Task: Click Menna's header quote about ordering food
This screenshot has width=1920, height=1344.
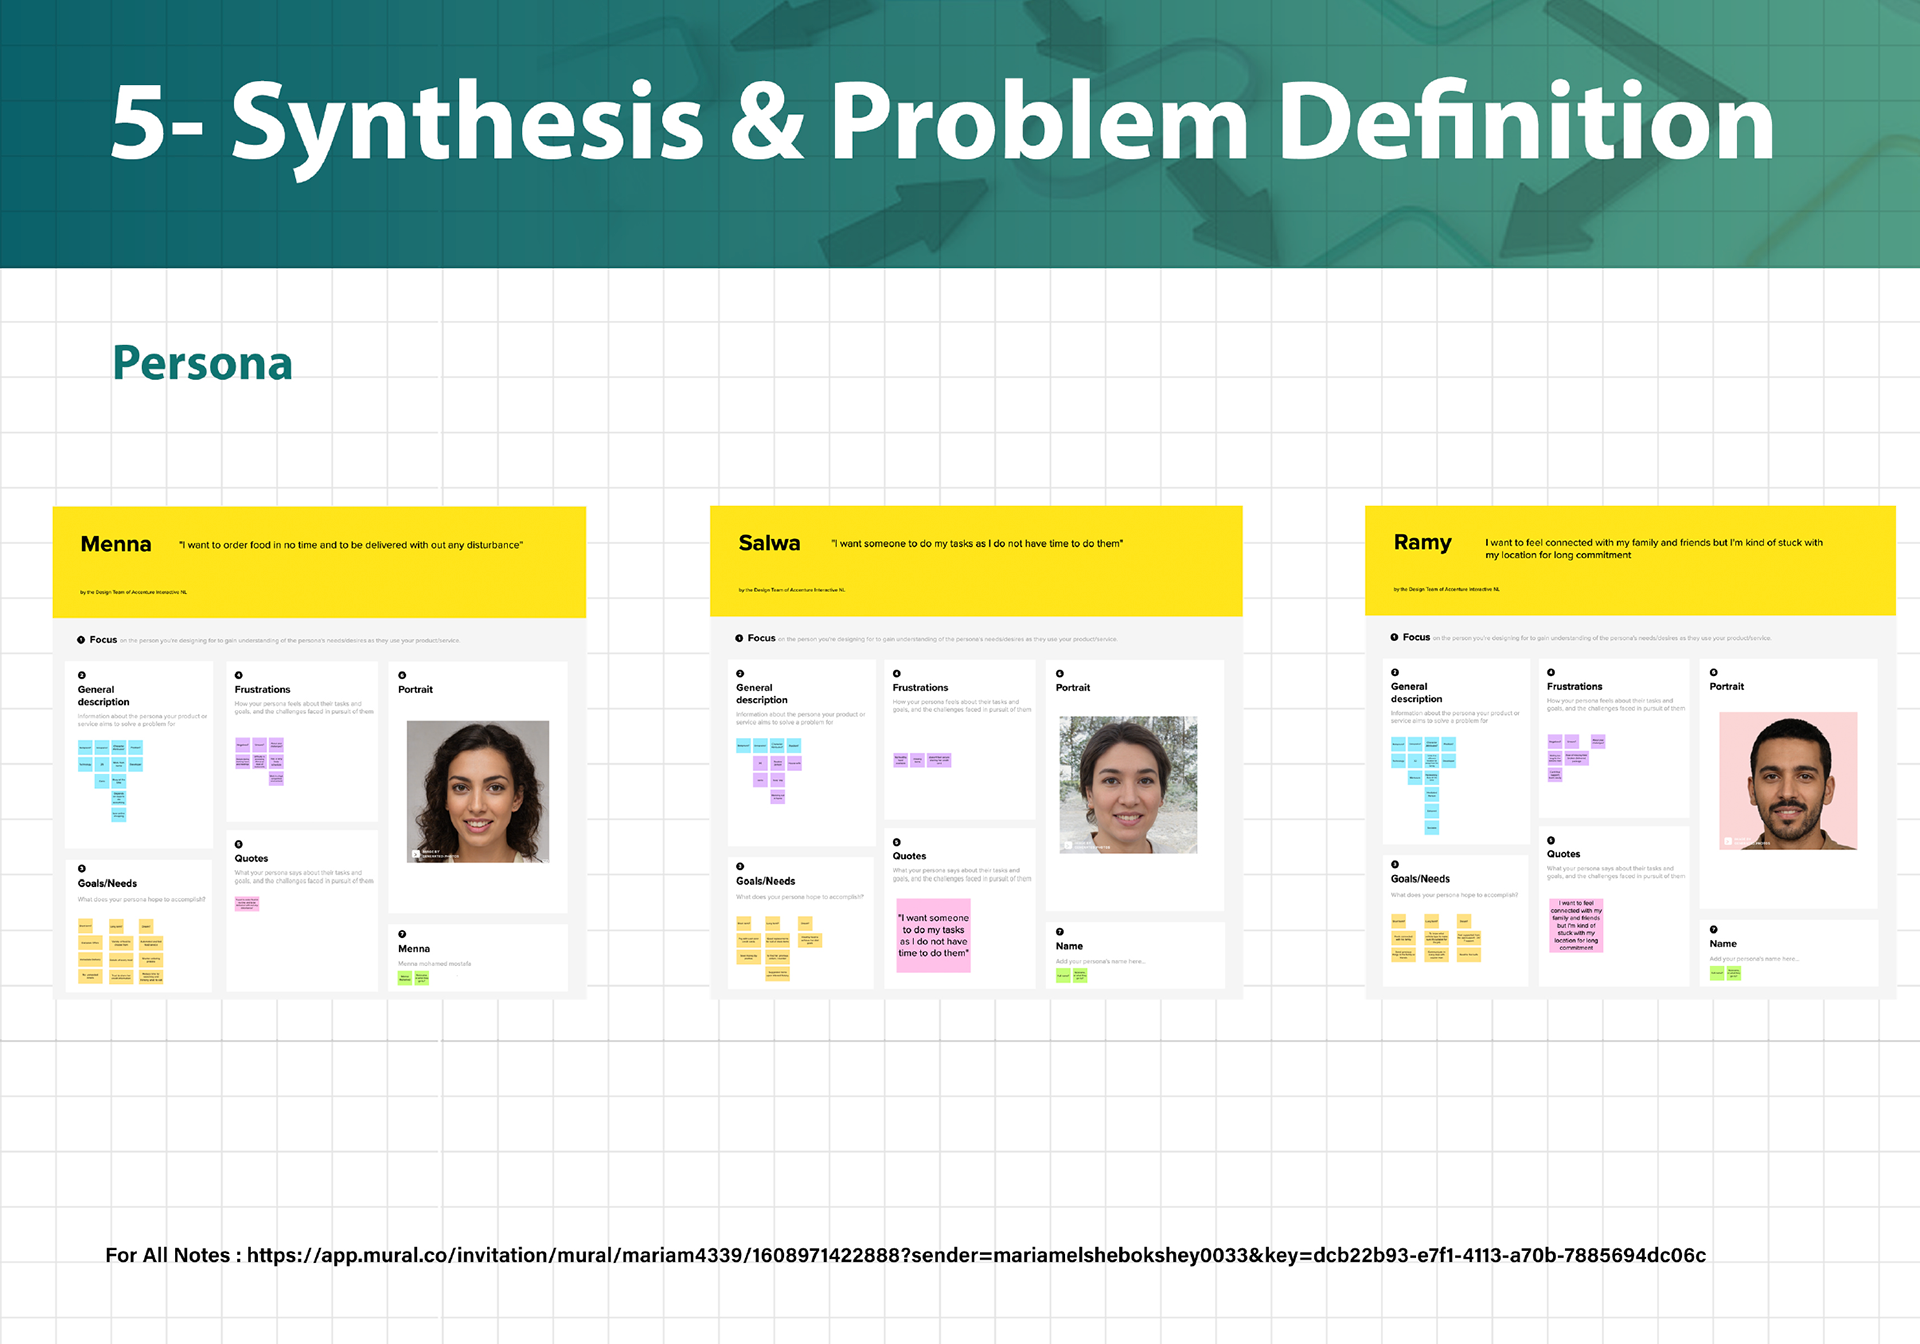Action: coord(351,545)
